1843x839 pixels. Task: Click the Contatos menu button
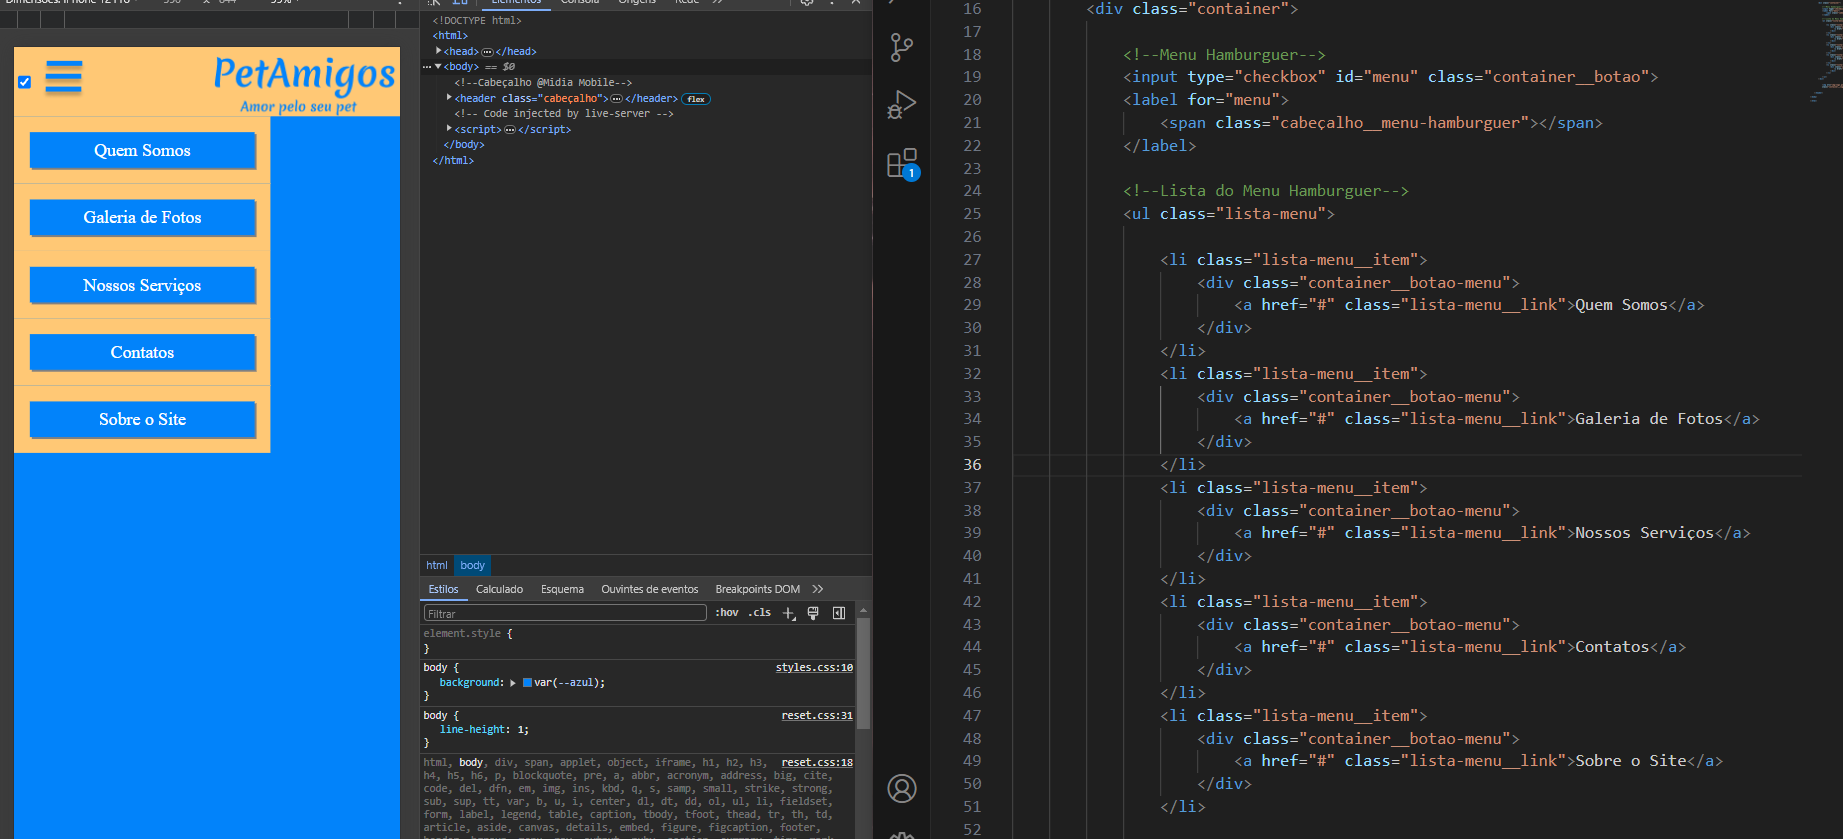142,352
